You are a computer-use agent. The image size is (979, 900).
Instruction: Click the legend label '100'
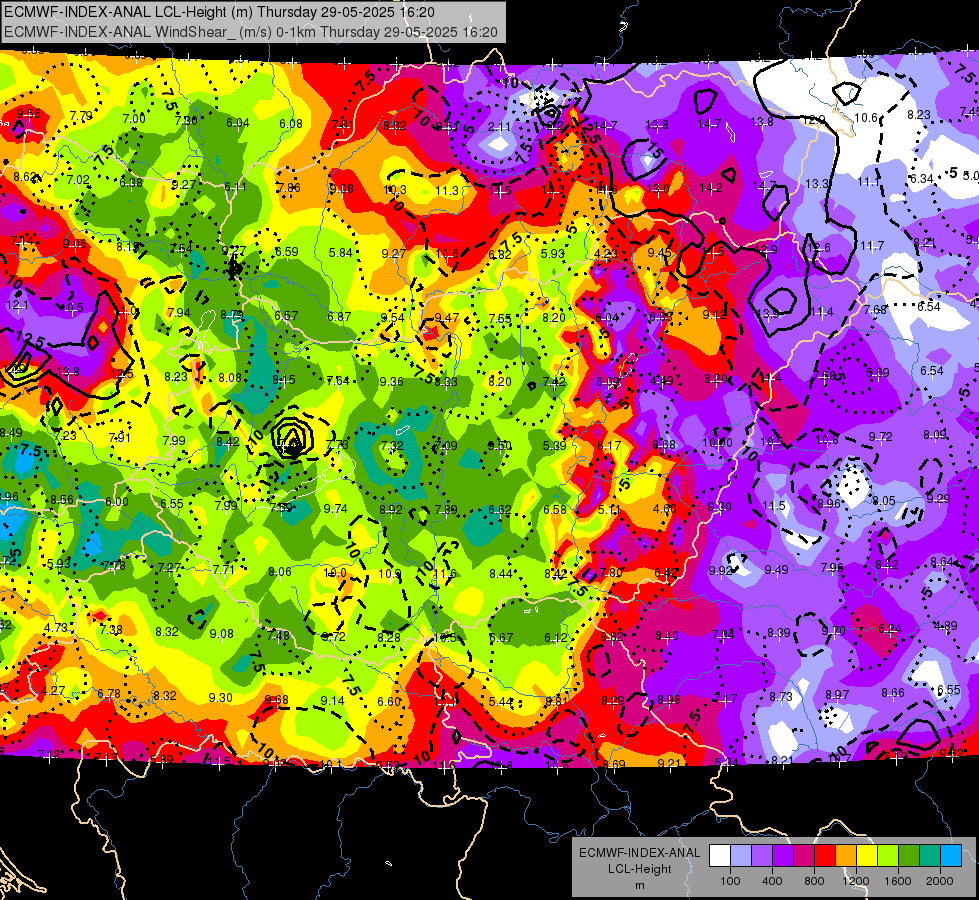tap(730, 881)
